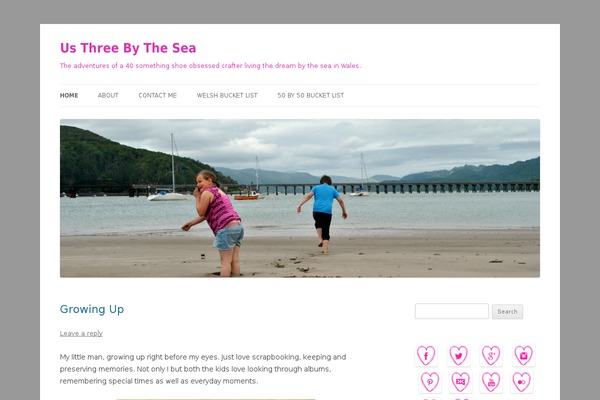Click the Us Three By The Sea title
The image size is (600, 400).
(x=128, y=48)
